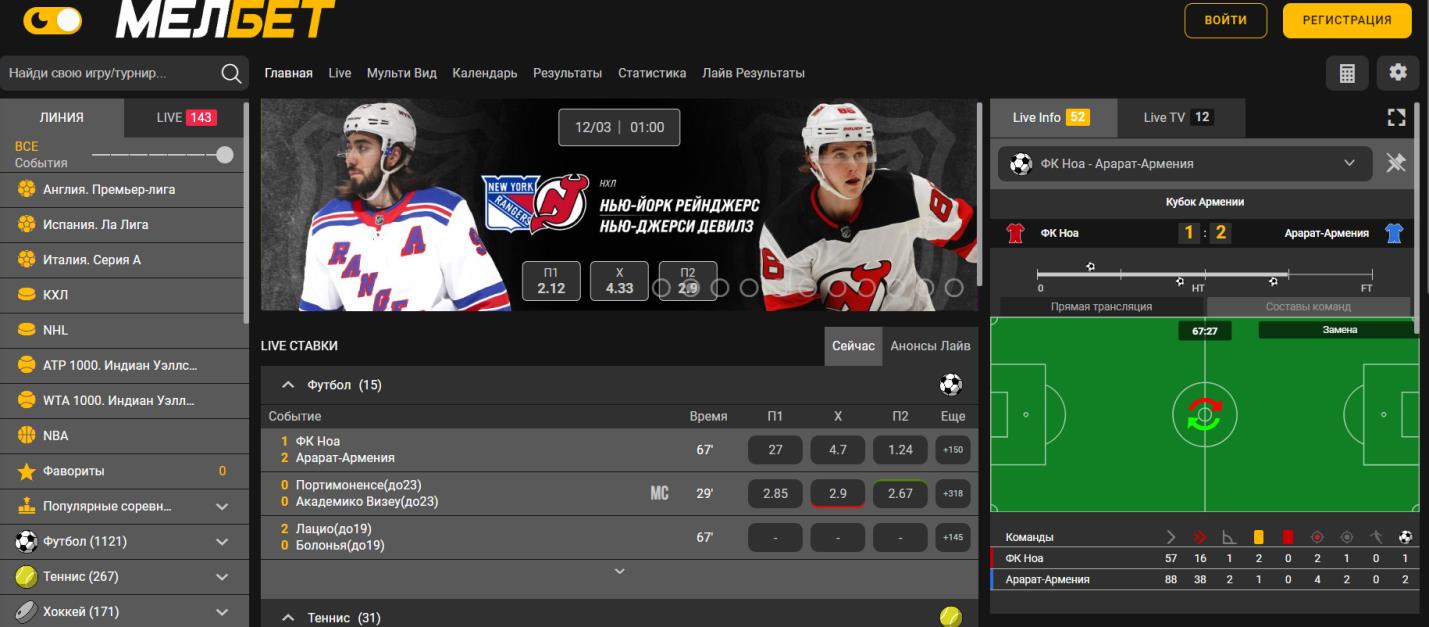This screenshot has height=627, width=1429.
Task: Click the search game or tournament field
Action: tap(108, 73)
